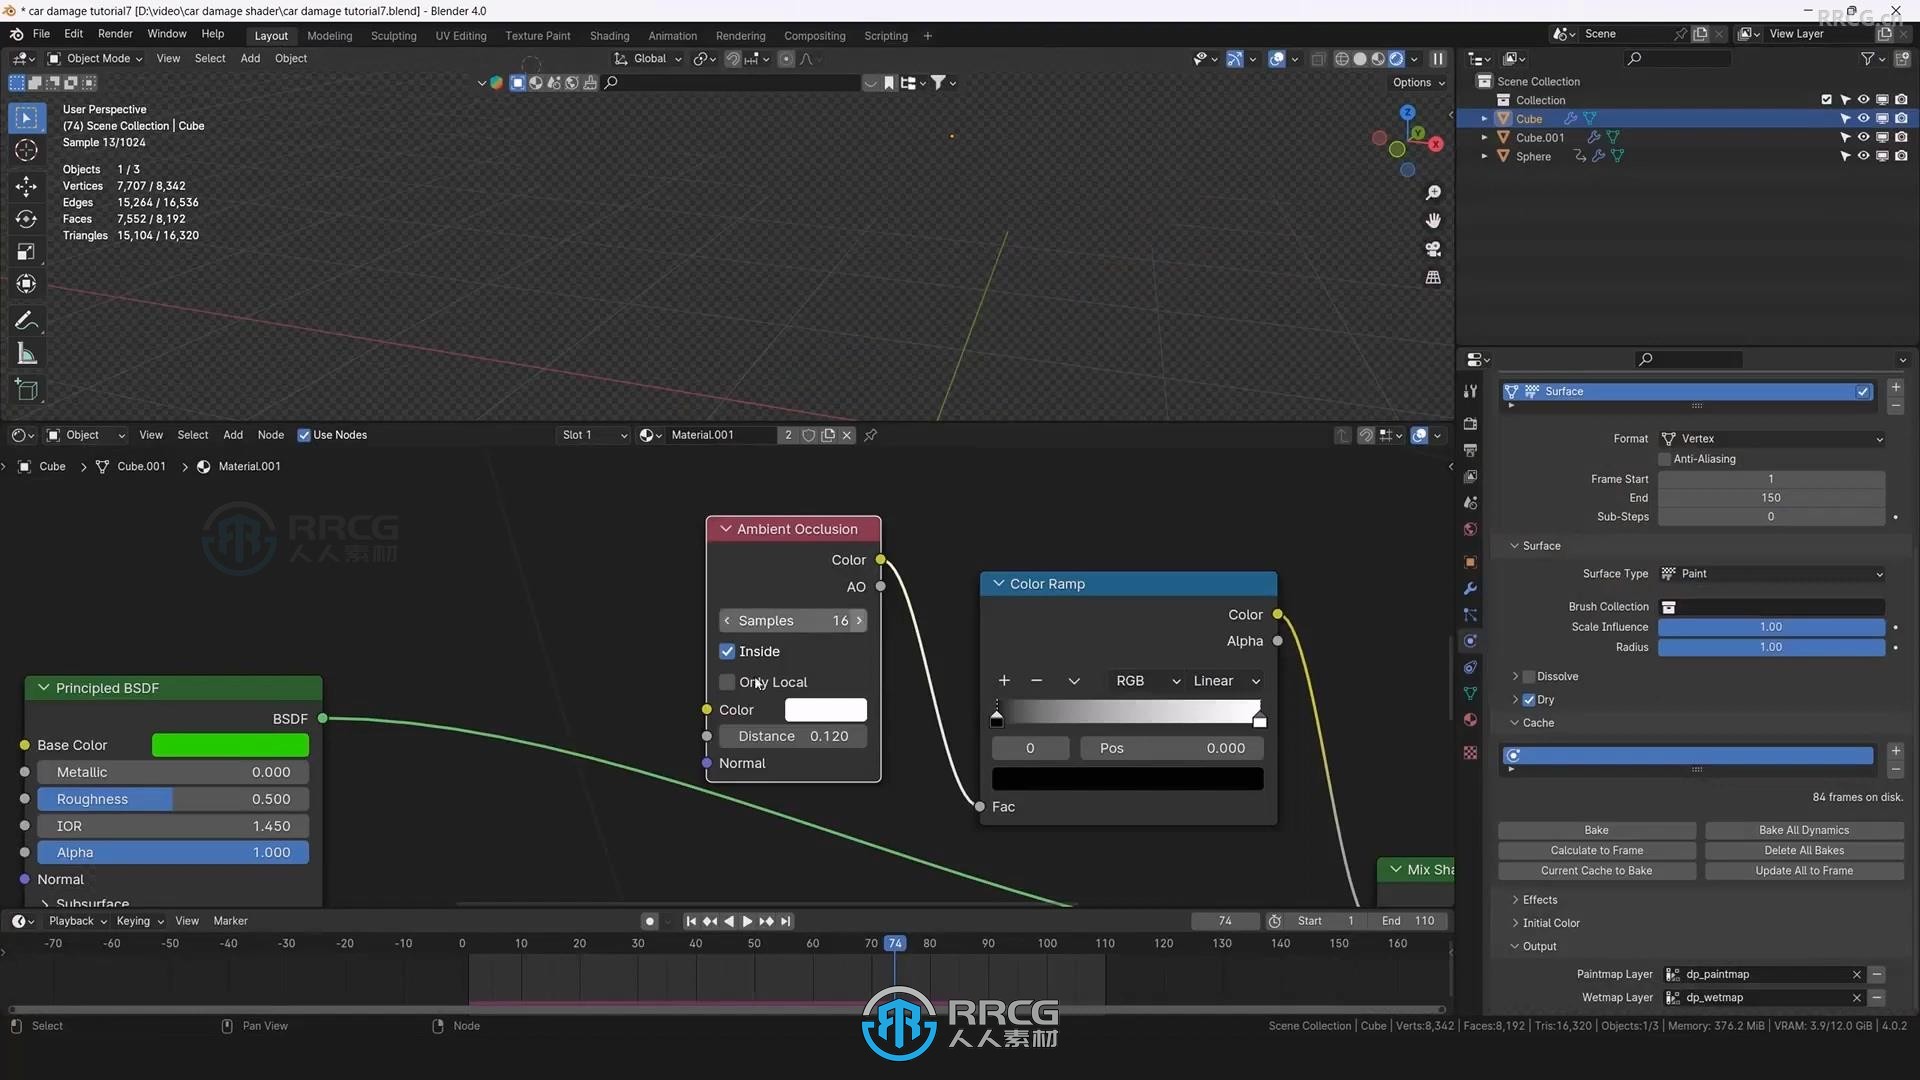Select the Annotate tool icon in toolbar

point(25,319)
